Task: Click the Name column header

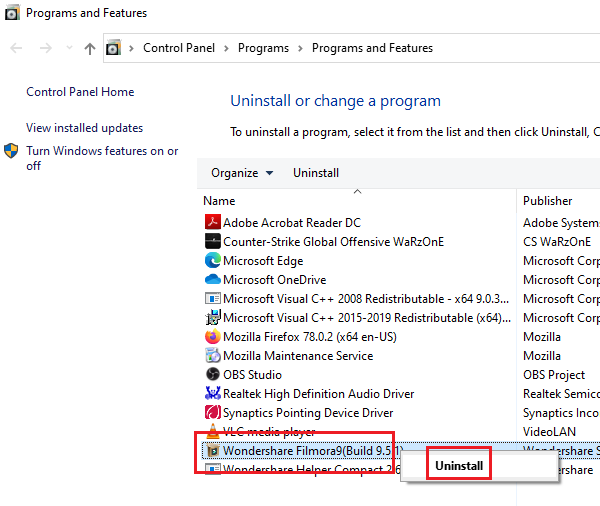Action: coord(219,201)
